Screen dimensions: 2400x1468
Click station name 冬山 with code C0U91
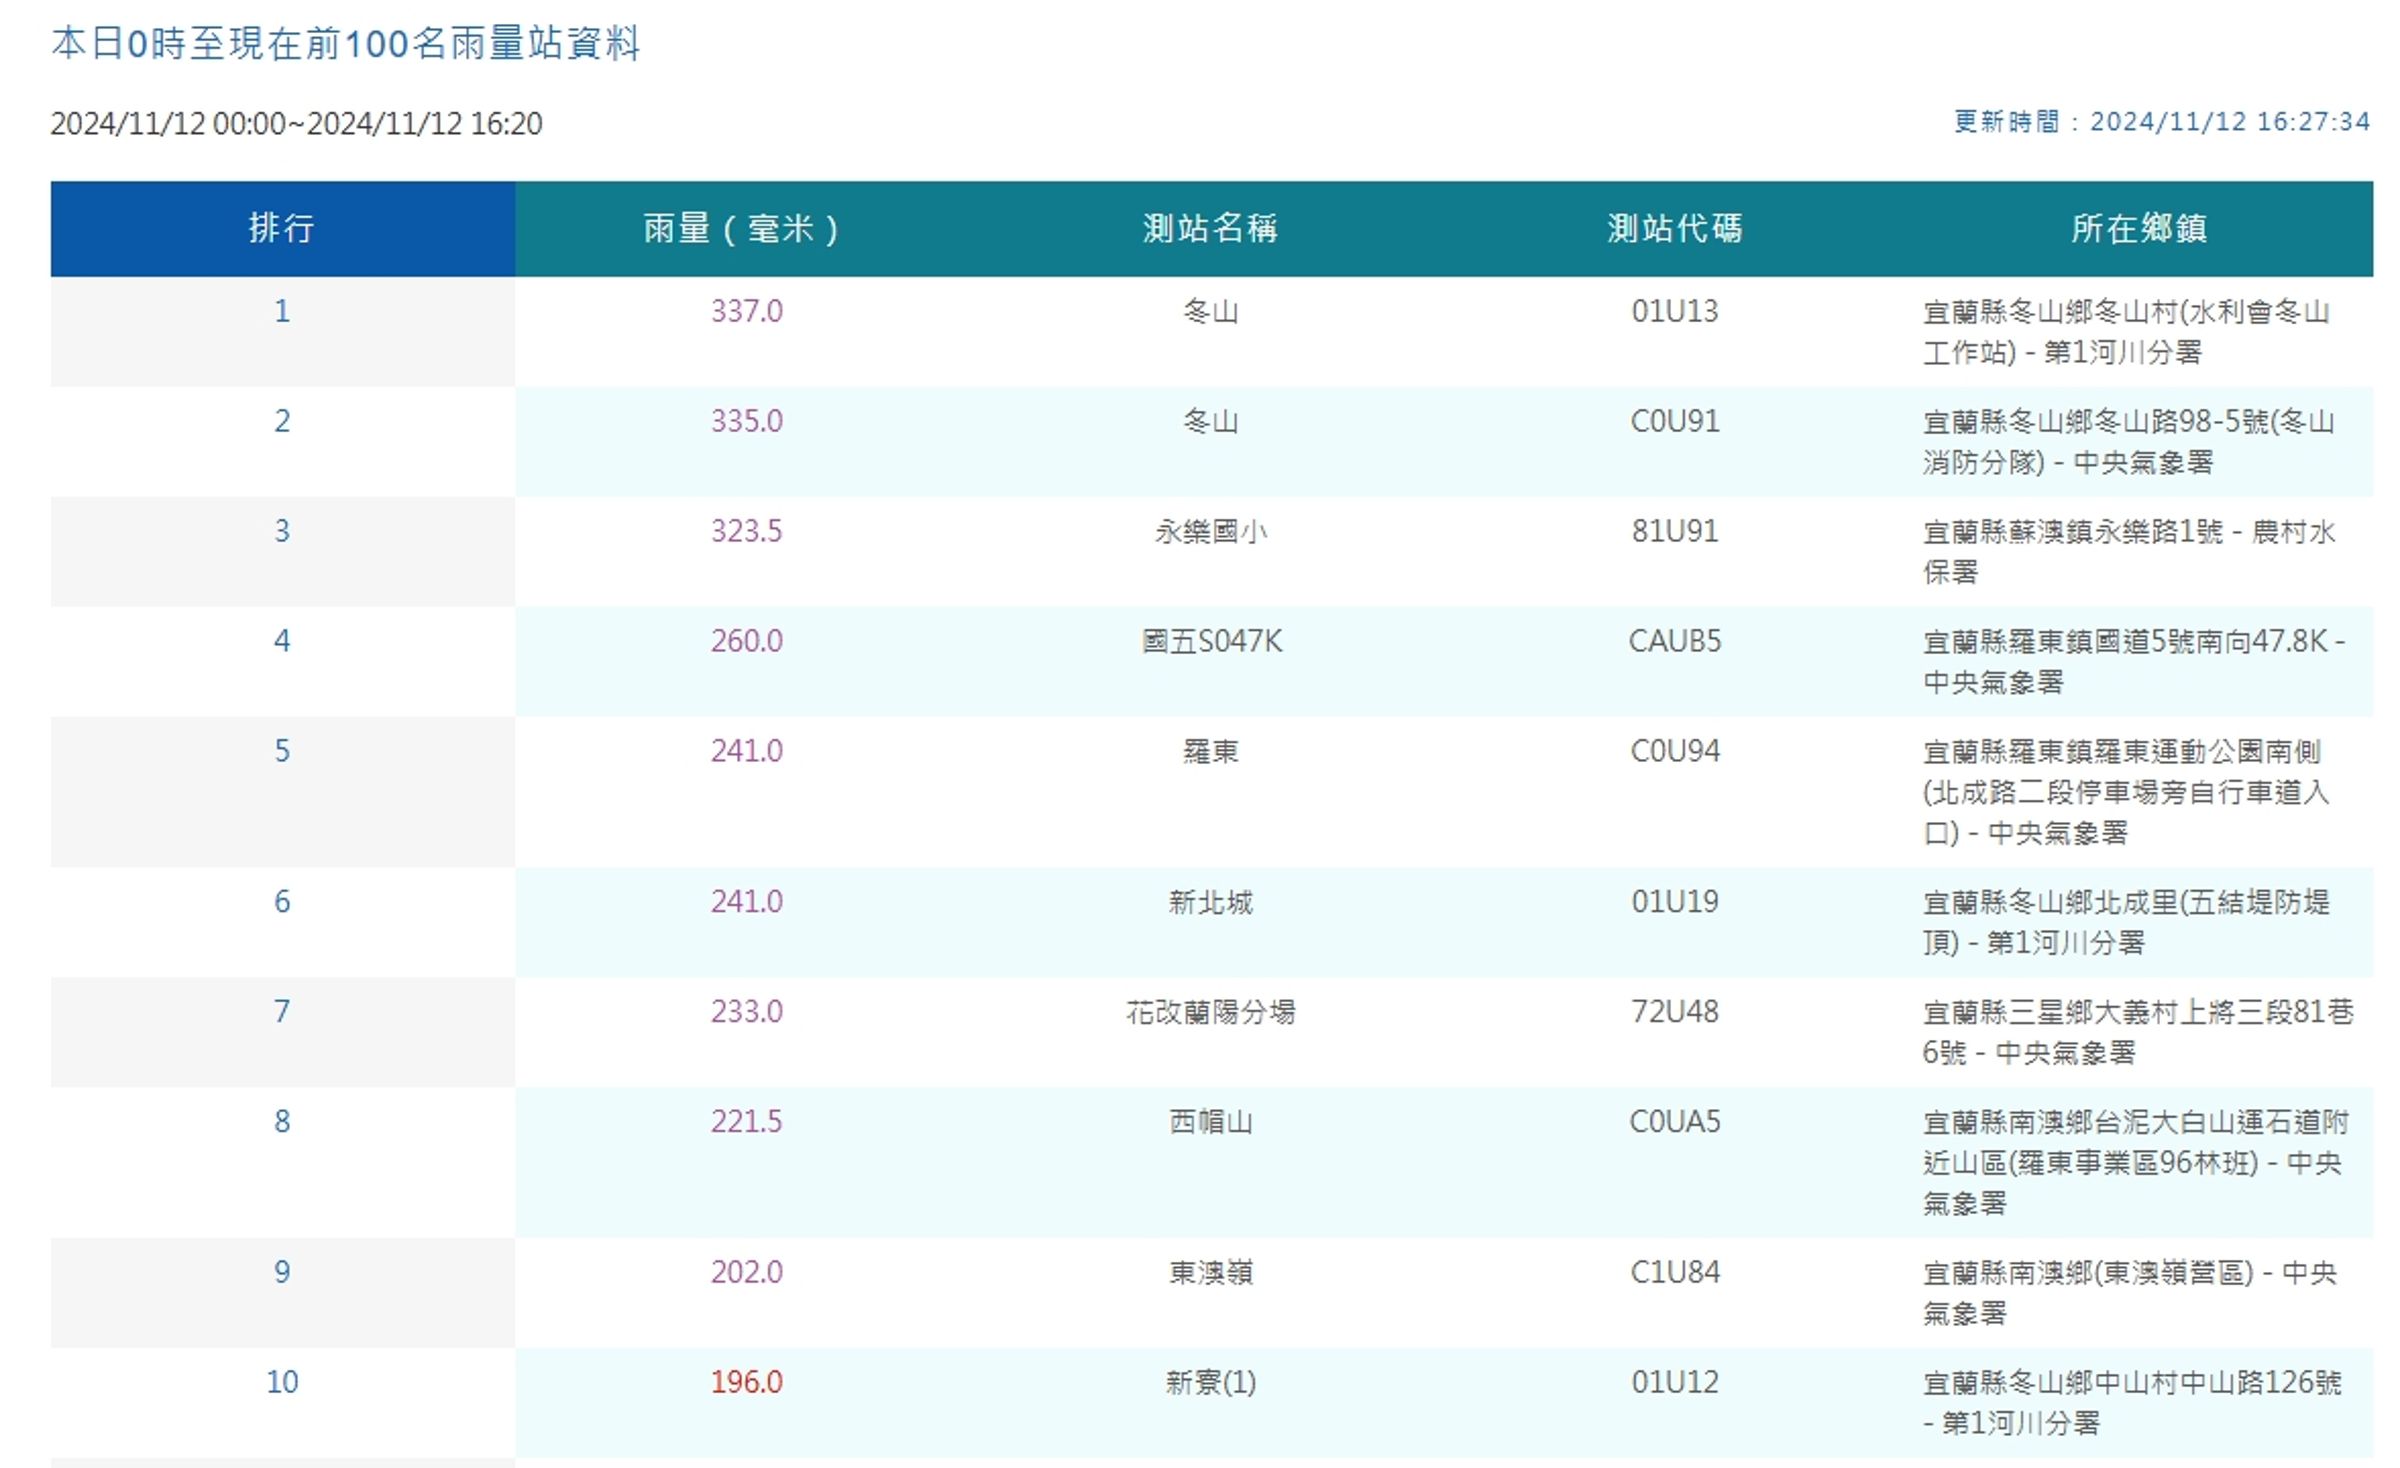pyautogui.click(x=1211, y=422)
